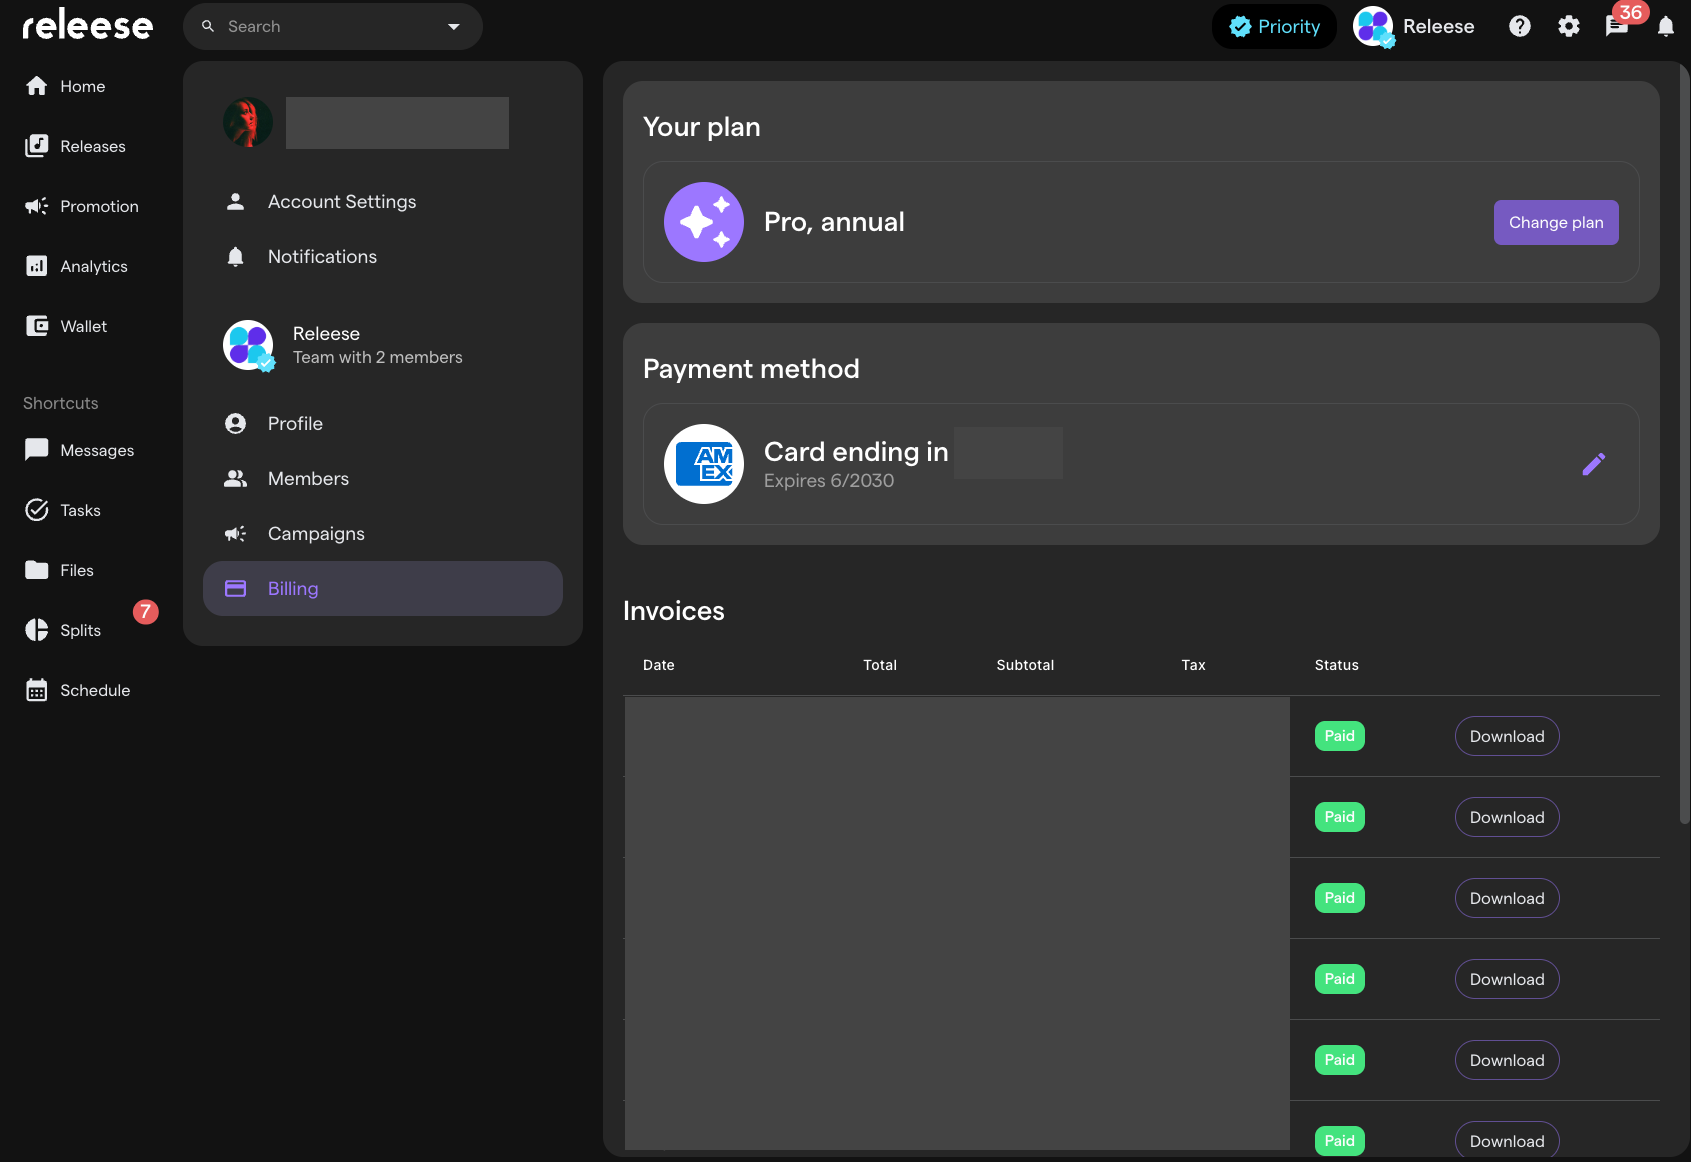Edit payment method with pencil icon
This screenshot has height=1162, width=1691.
[1594, 464]
